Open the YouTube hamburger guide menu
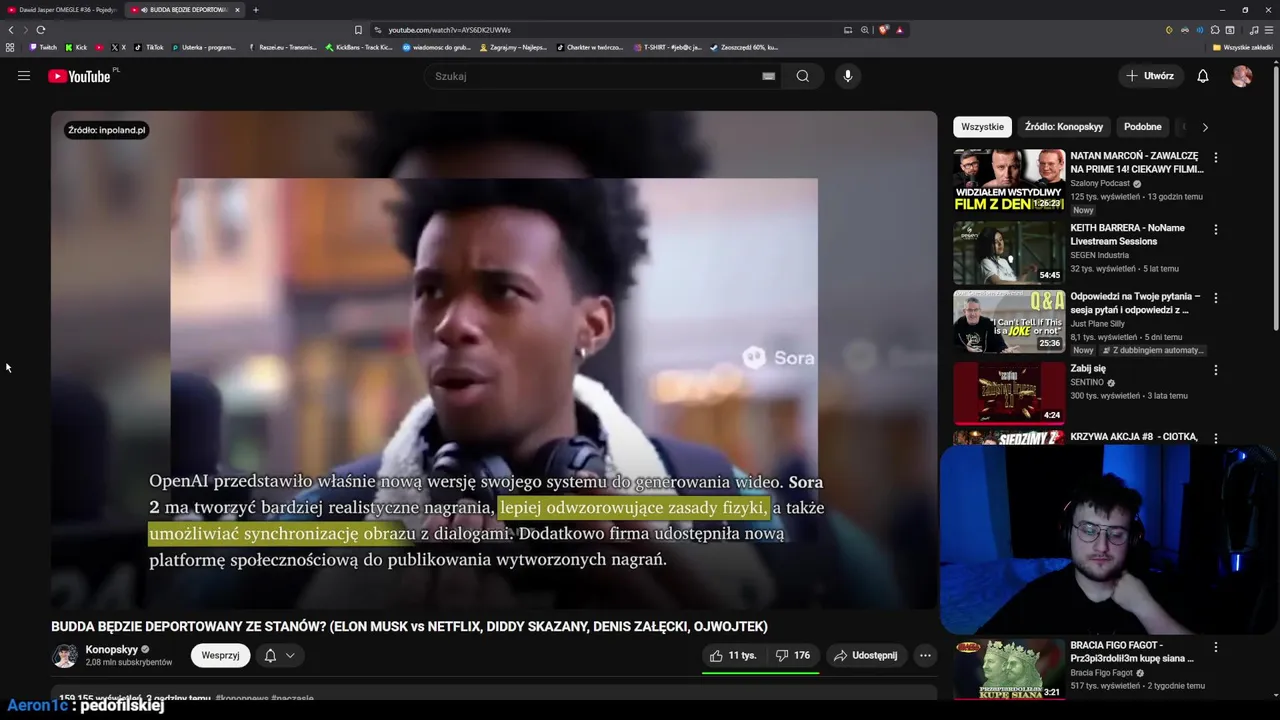Image resolution: width=1280 pixels, height=720 pixels. [x=24, y=76]
